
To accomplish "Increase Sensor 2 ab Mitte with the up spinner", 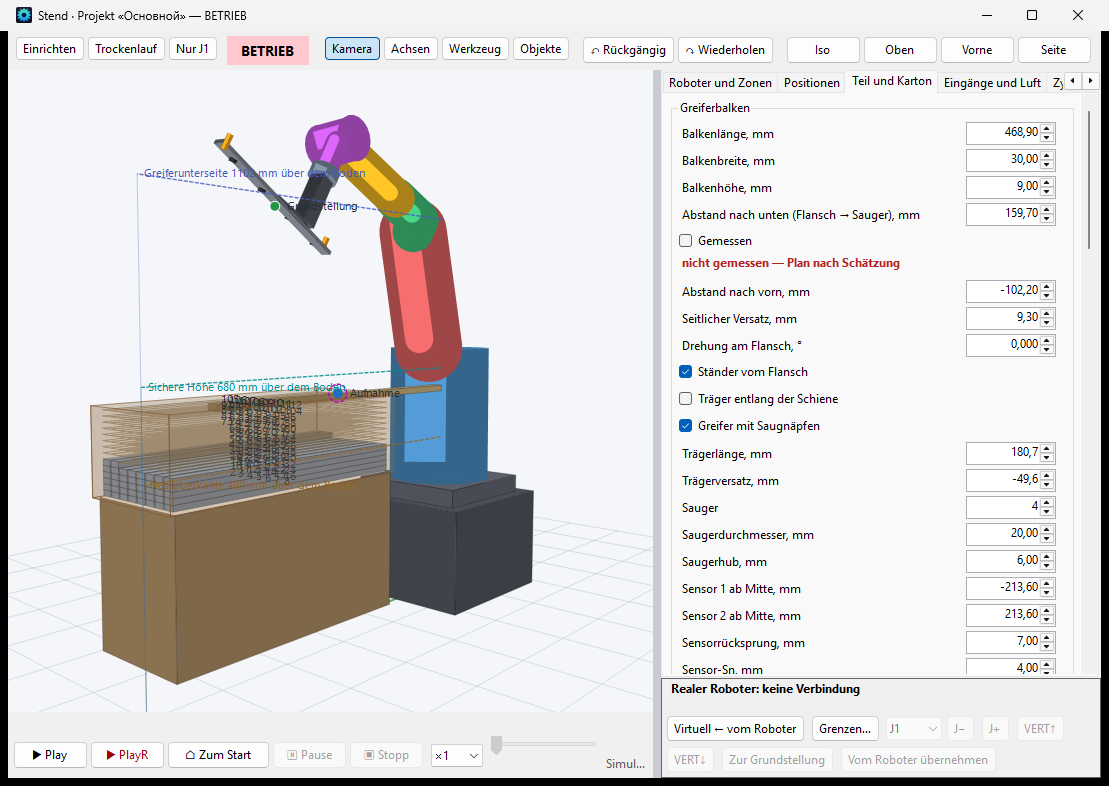I will coord(1047,609).
